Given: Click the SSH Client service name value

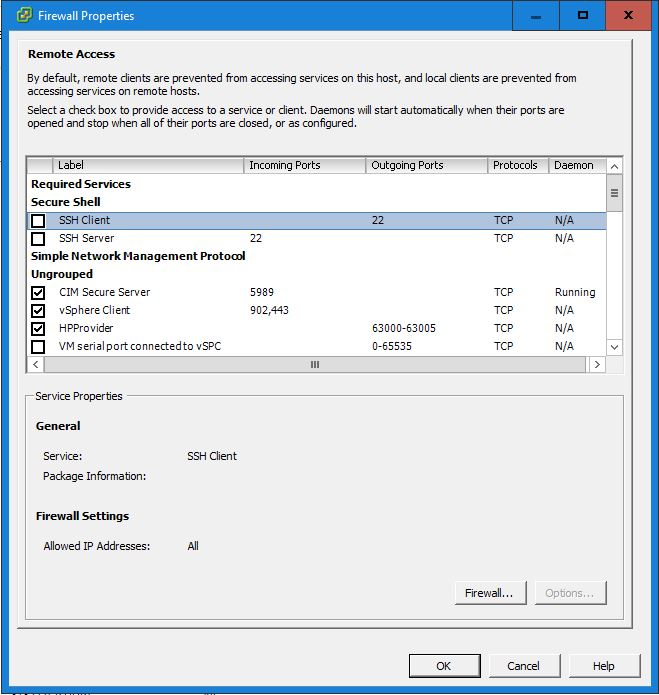Looking at the screenshot, I should tap(212, 456).
